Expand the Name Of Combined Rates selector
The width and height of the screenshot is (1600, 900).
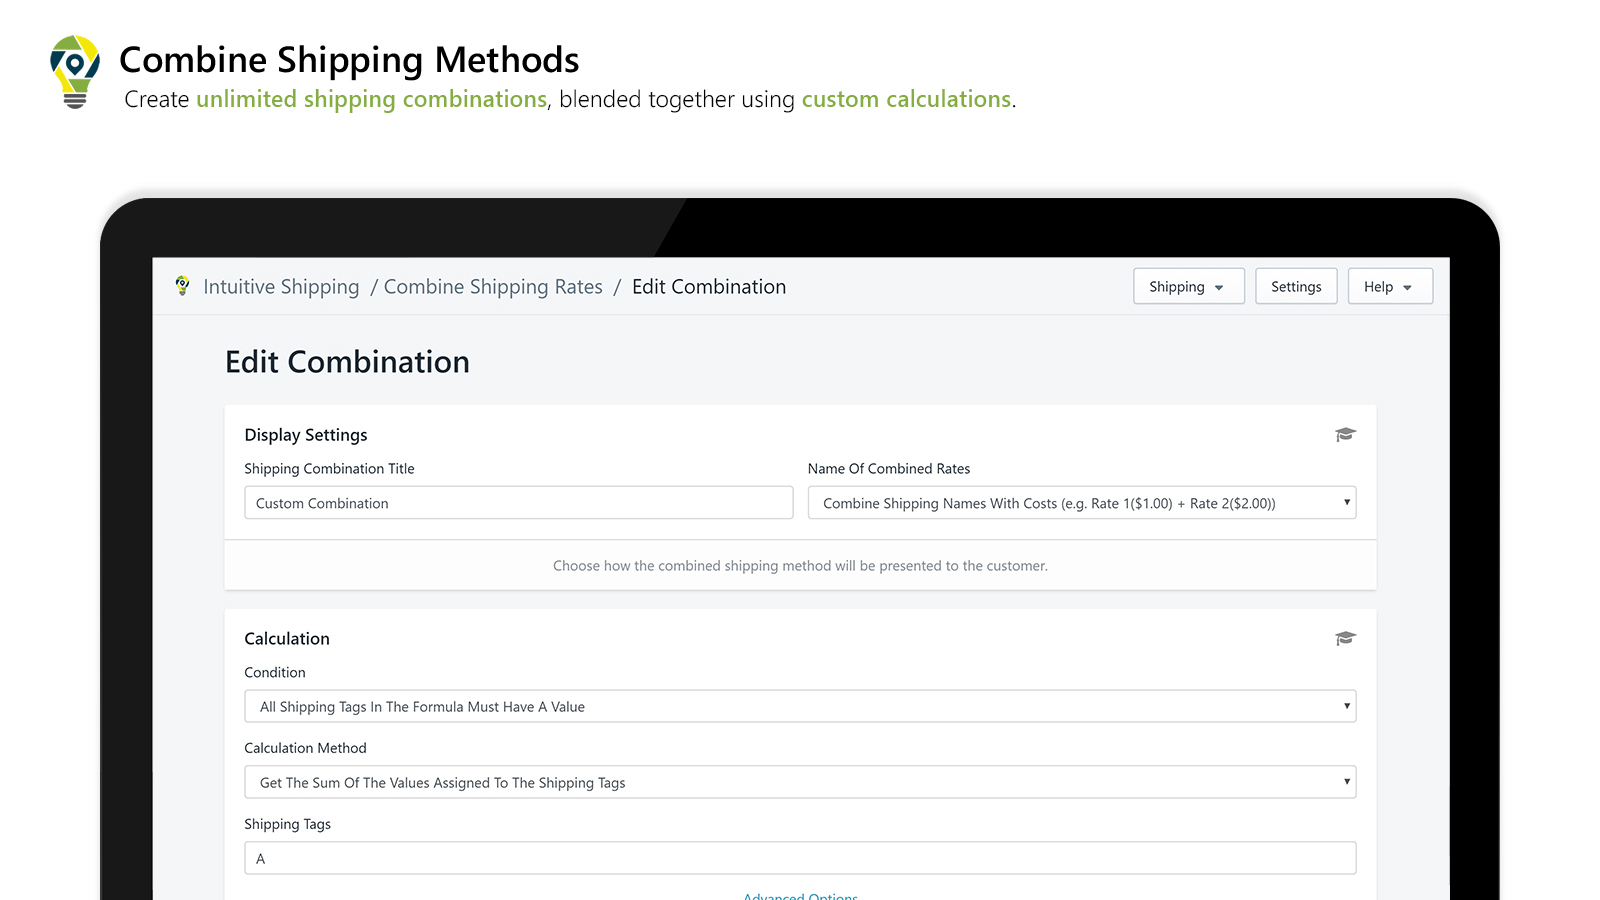pyautogui.click(x=1082, y=503)
